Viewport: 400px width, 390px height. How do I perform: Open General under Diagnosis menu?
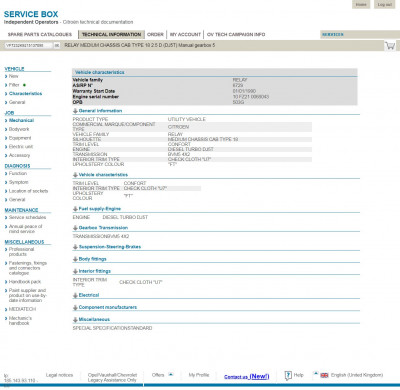click(17, 200)
